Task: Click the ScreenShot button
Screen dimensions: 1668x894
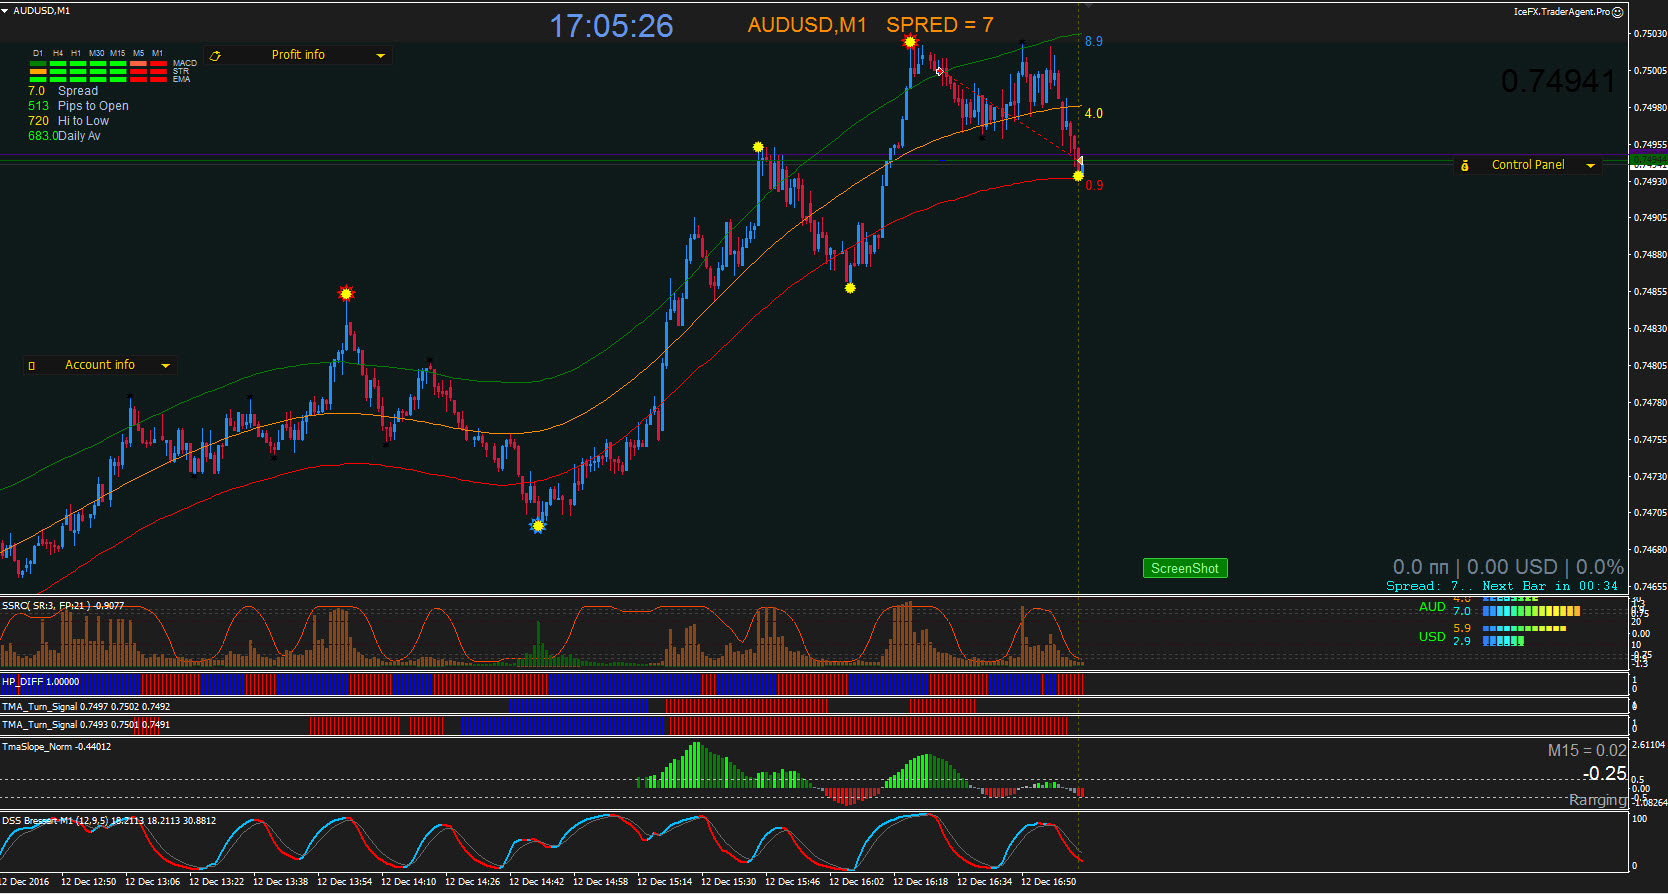Action: tap(1185, 568)
